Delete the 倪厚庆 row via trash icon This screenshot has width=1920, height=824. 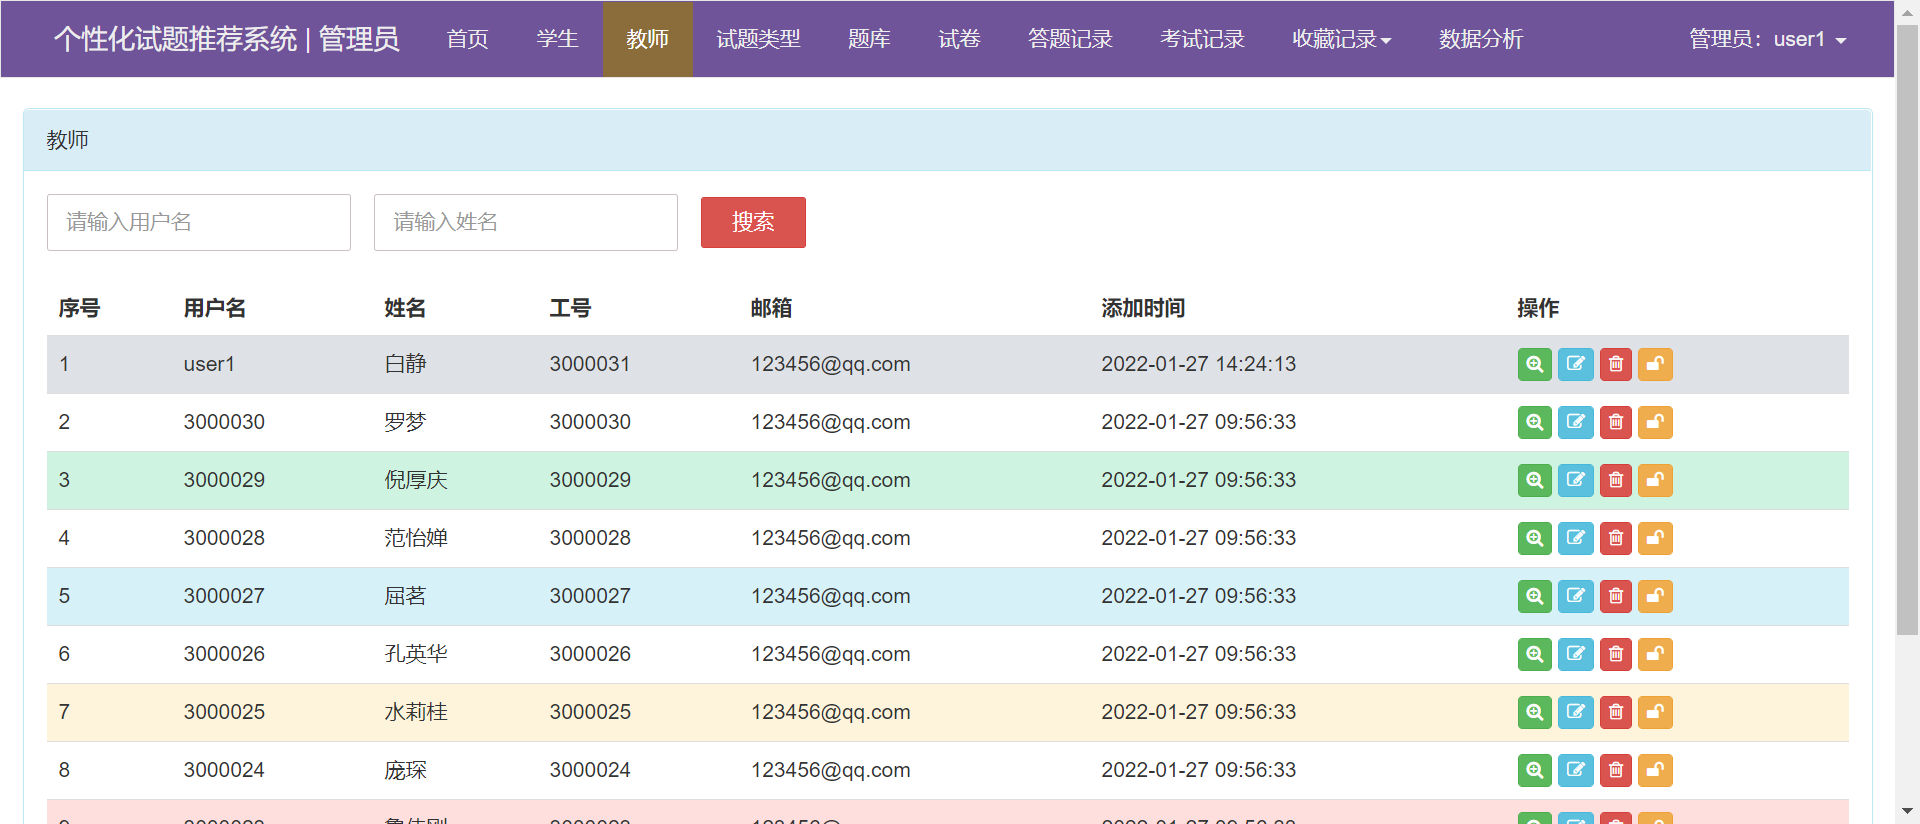[x=1615, y=480]
